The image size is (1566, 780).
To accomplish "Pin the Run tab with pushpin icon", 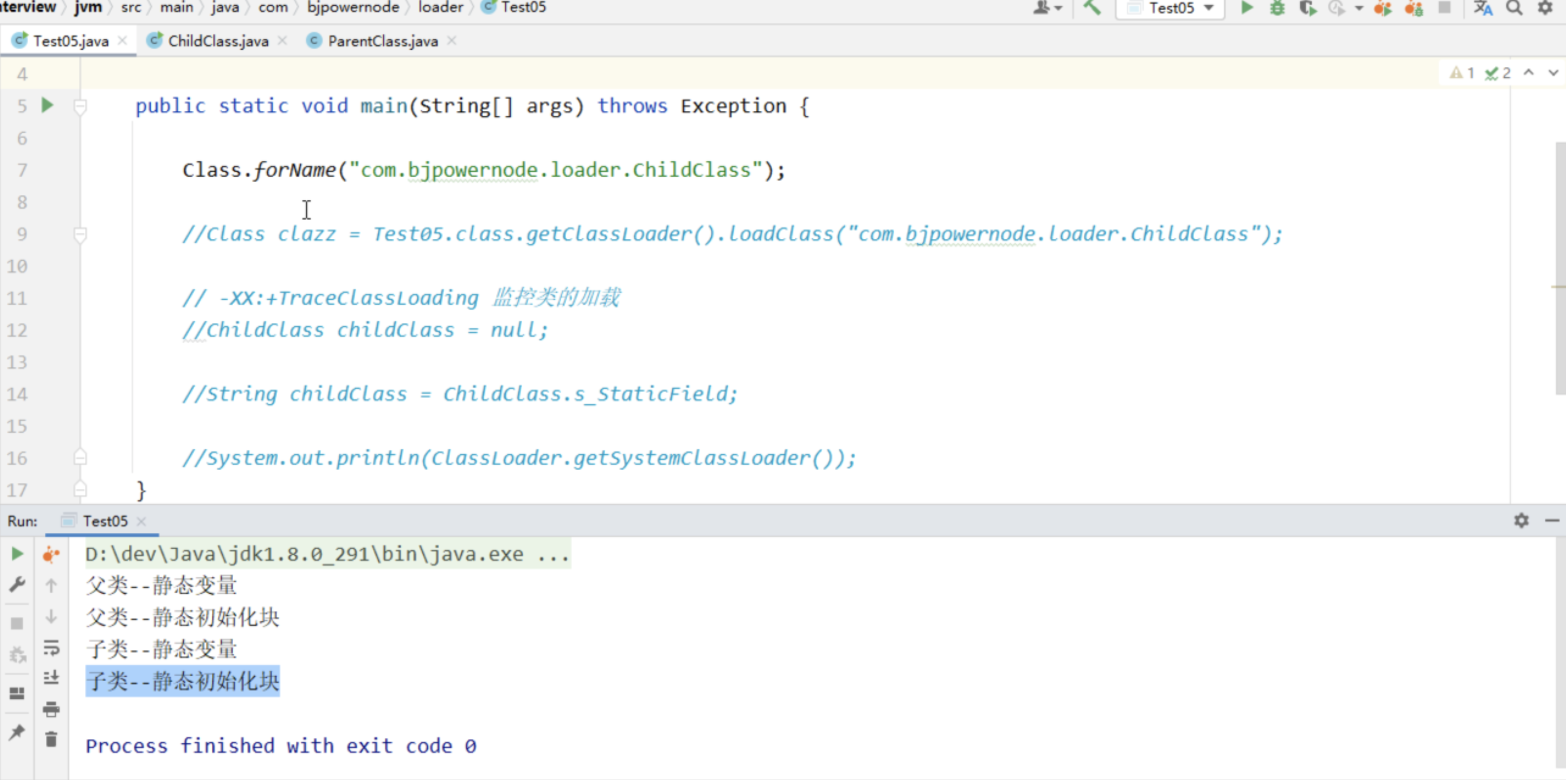I will point(17,733).
